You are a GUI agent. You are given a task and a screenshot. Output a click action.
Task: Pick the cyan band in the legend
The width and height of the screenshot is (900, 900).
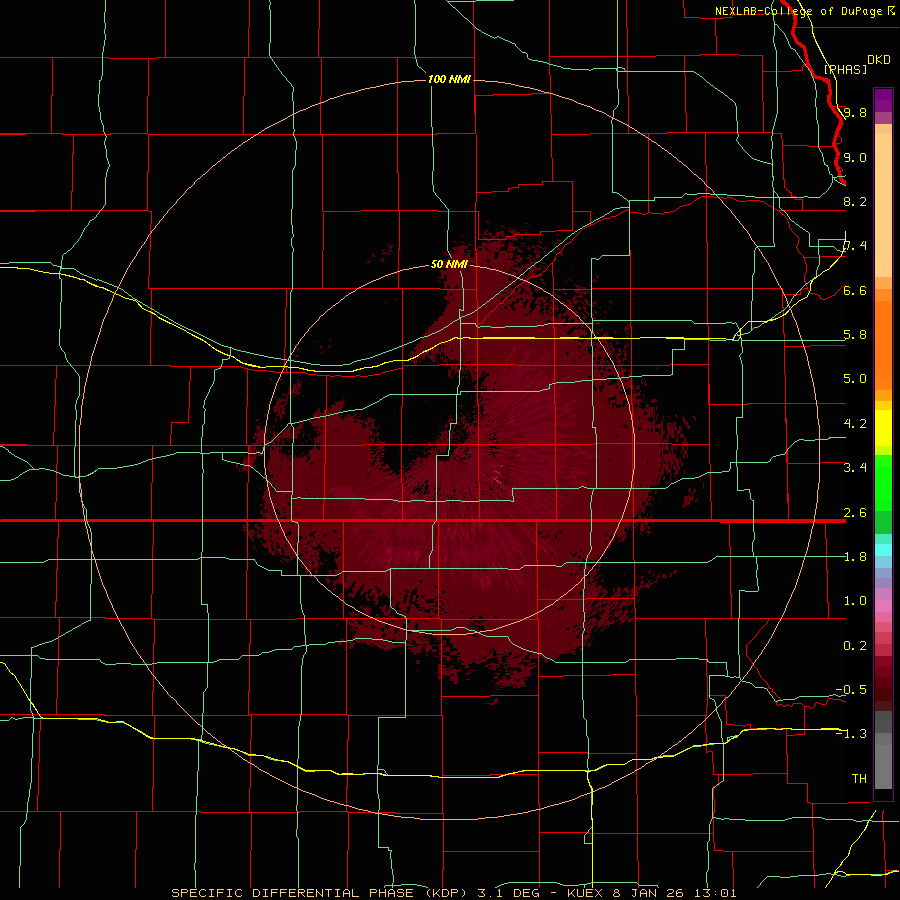[883, 549]
